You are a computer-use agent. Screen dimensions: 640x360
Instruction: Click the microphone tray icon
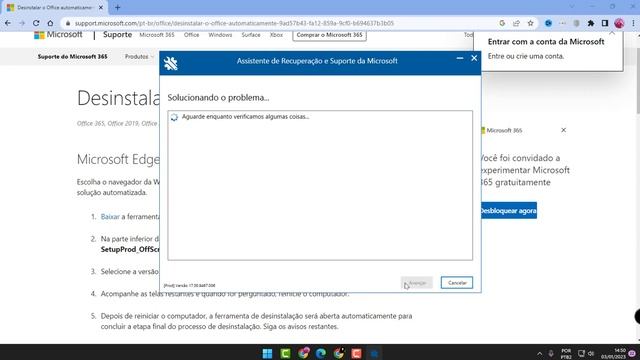[x=551, y=353]
